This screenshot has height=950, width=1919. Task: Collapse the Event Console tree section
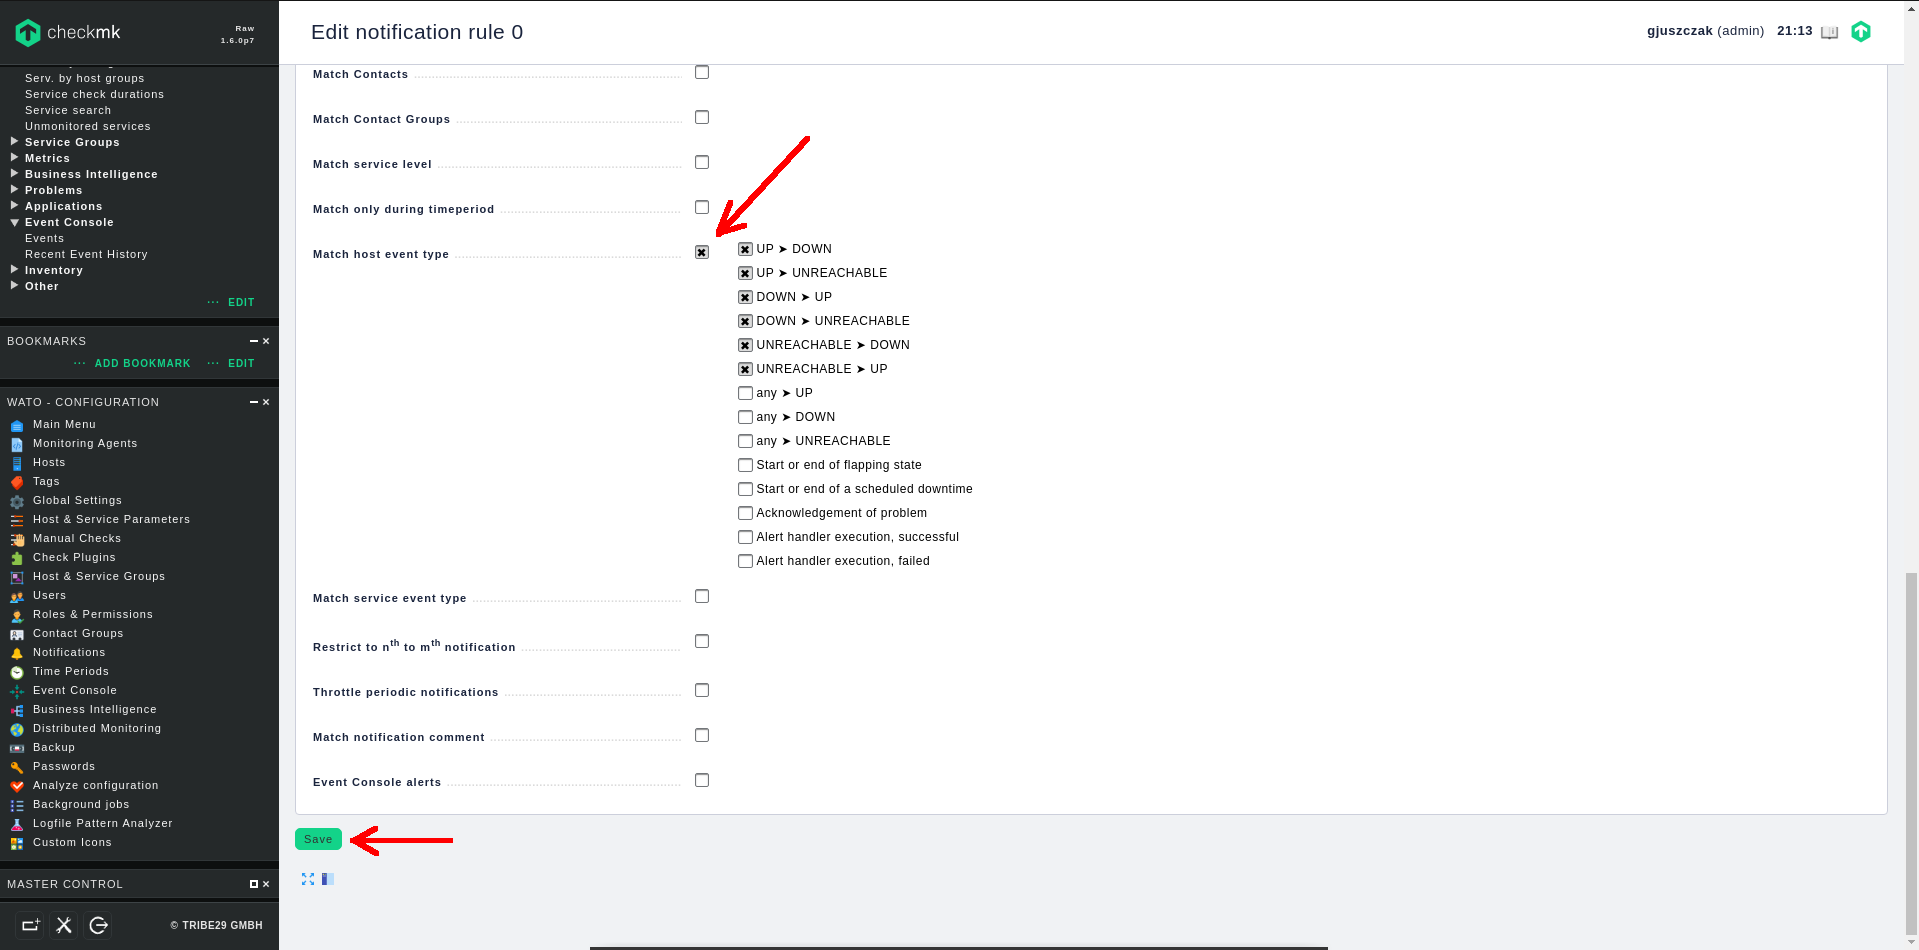coord(15,222)
